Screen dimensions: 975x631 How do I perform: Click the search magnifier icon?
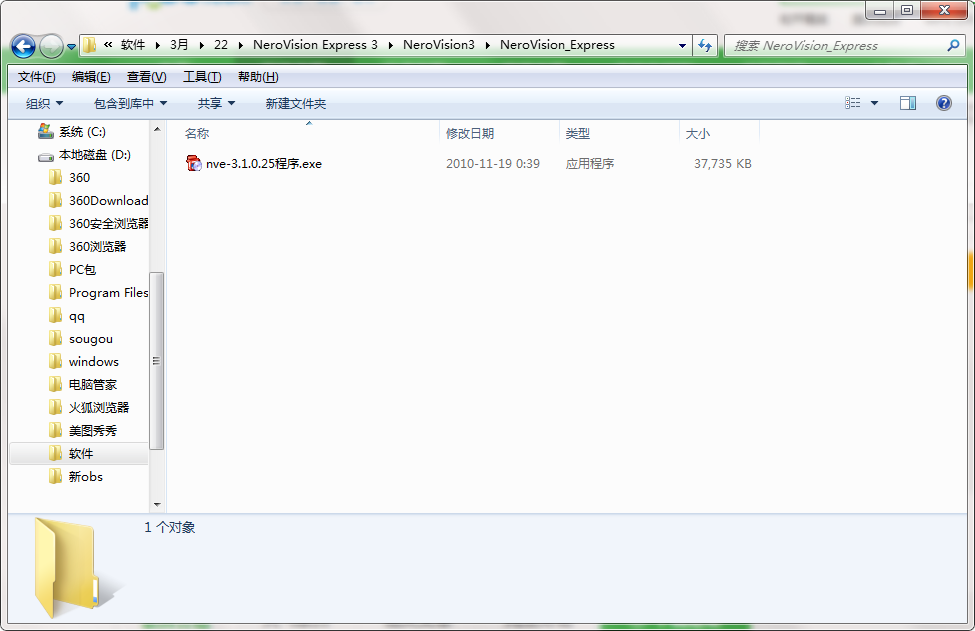pos(953,45)
